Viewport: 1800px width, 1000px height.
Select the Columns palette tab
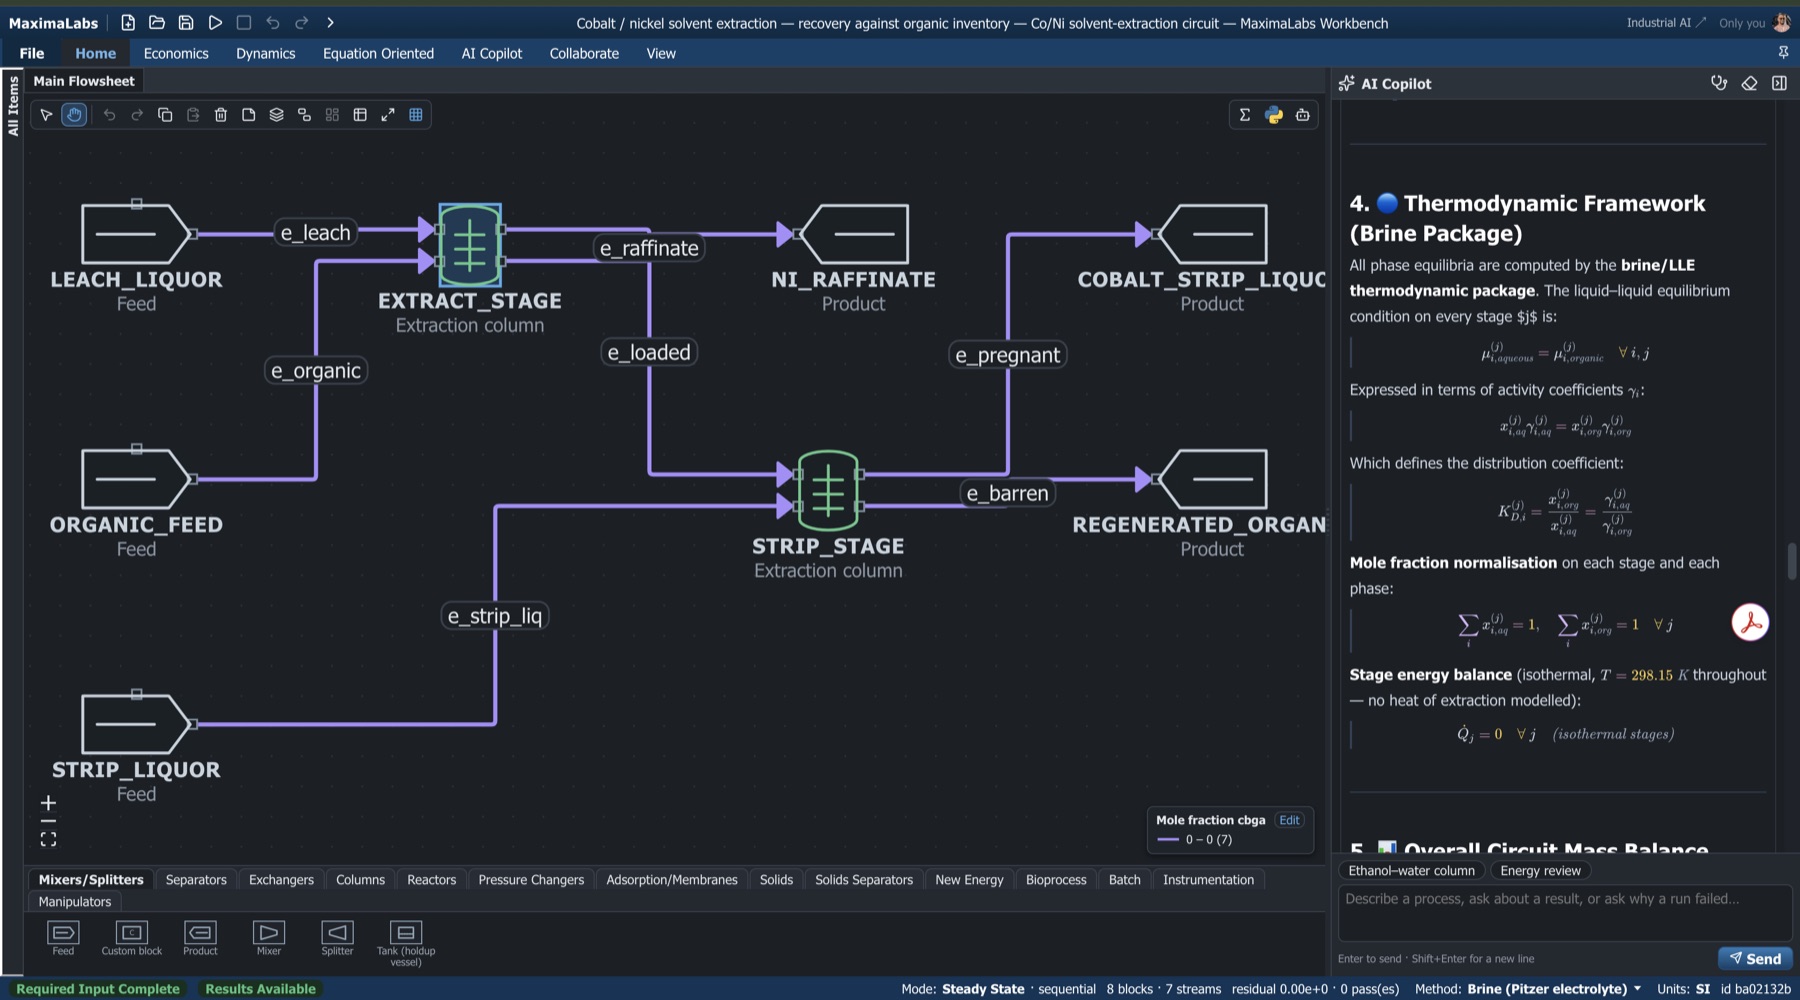tap(360, 880)
